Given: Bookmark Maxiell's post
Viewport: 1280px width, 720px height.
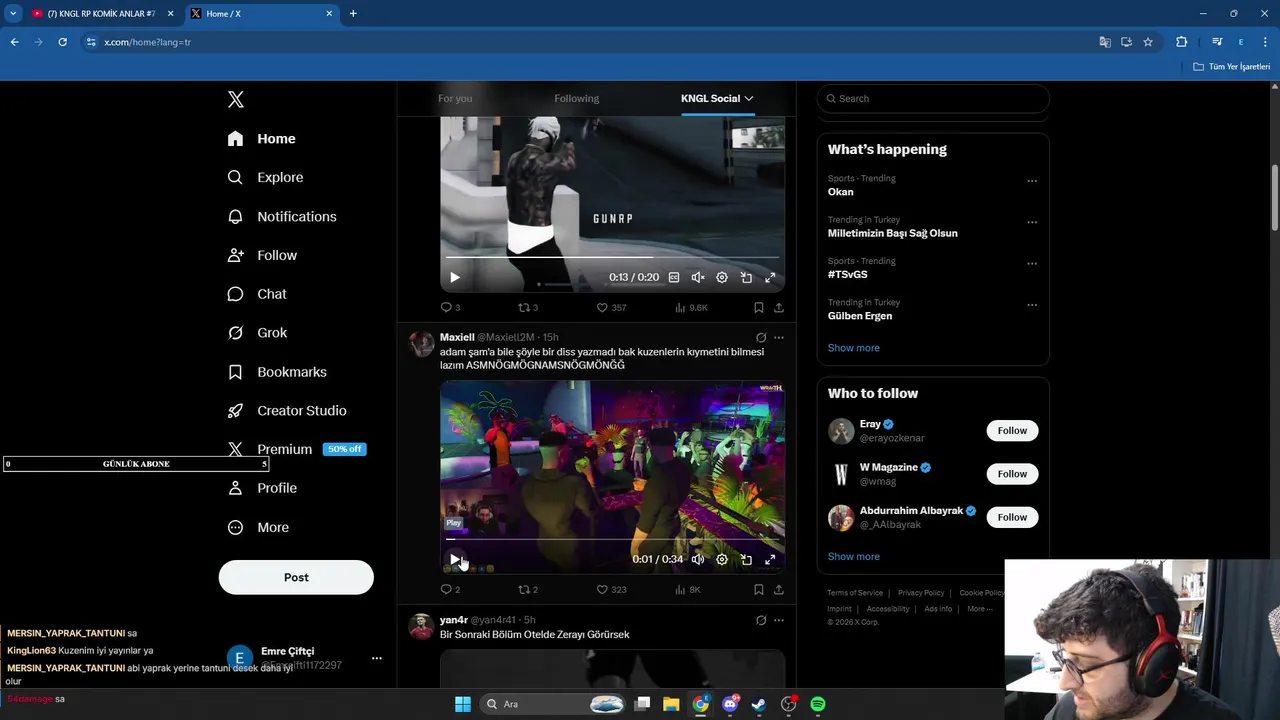Looking at the screenshot, I should click(x=759, y=590).
